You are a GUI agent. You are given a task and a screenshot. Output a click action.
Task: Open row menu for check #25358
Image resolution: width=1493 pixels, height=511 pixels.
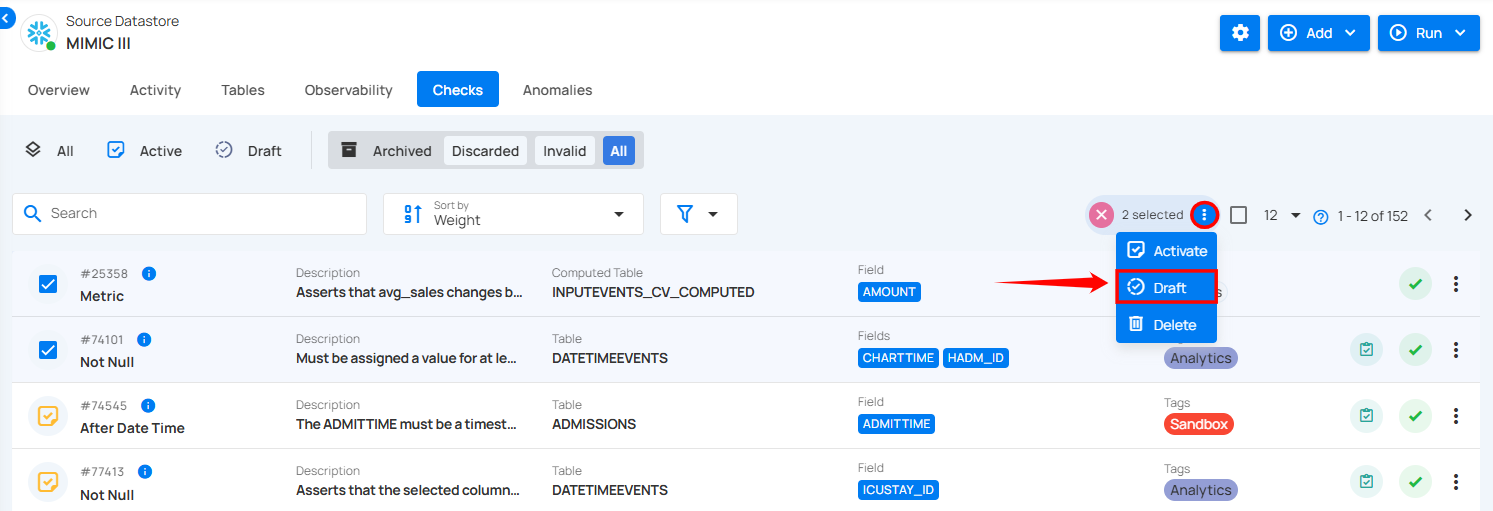[x=1456, y=284]
